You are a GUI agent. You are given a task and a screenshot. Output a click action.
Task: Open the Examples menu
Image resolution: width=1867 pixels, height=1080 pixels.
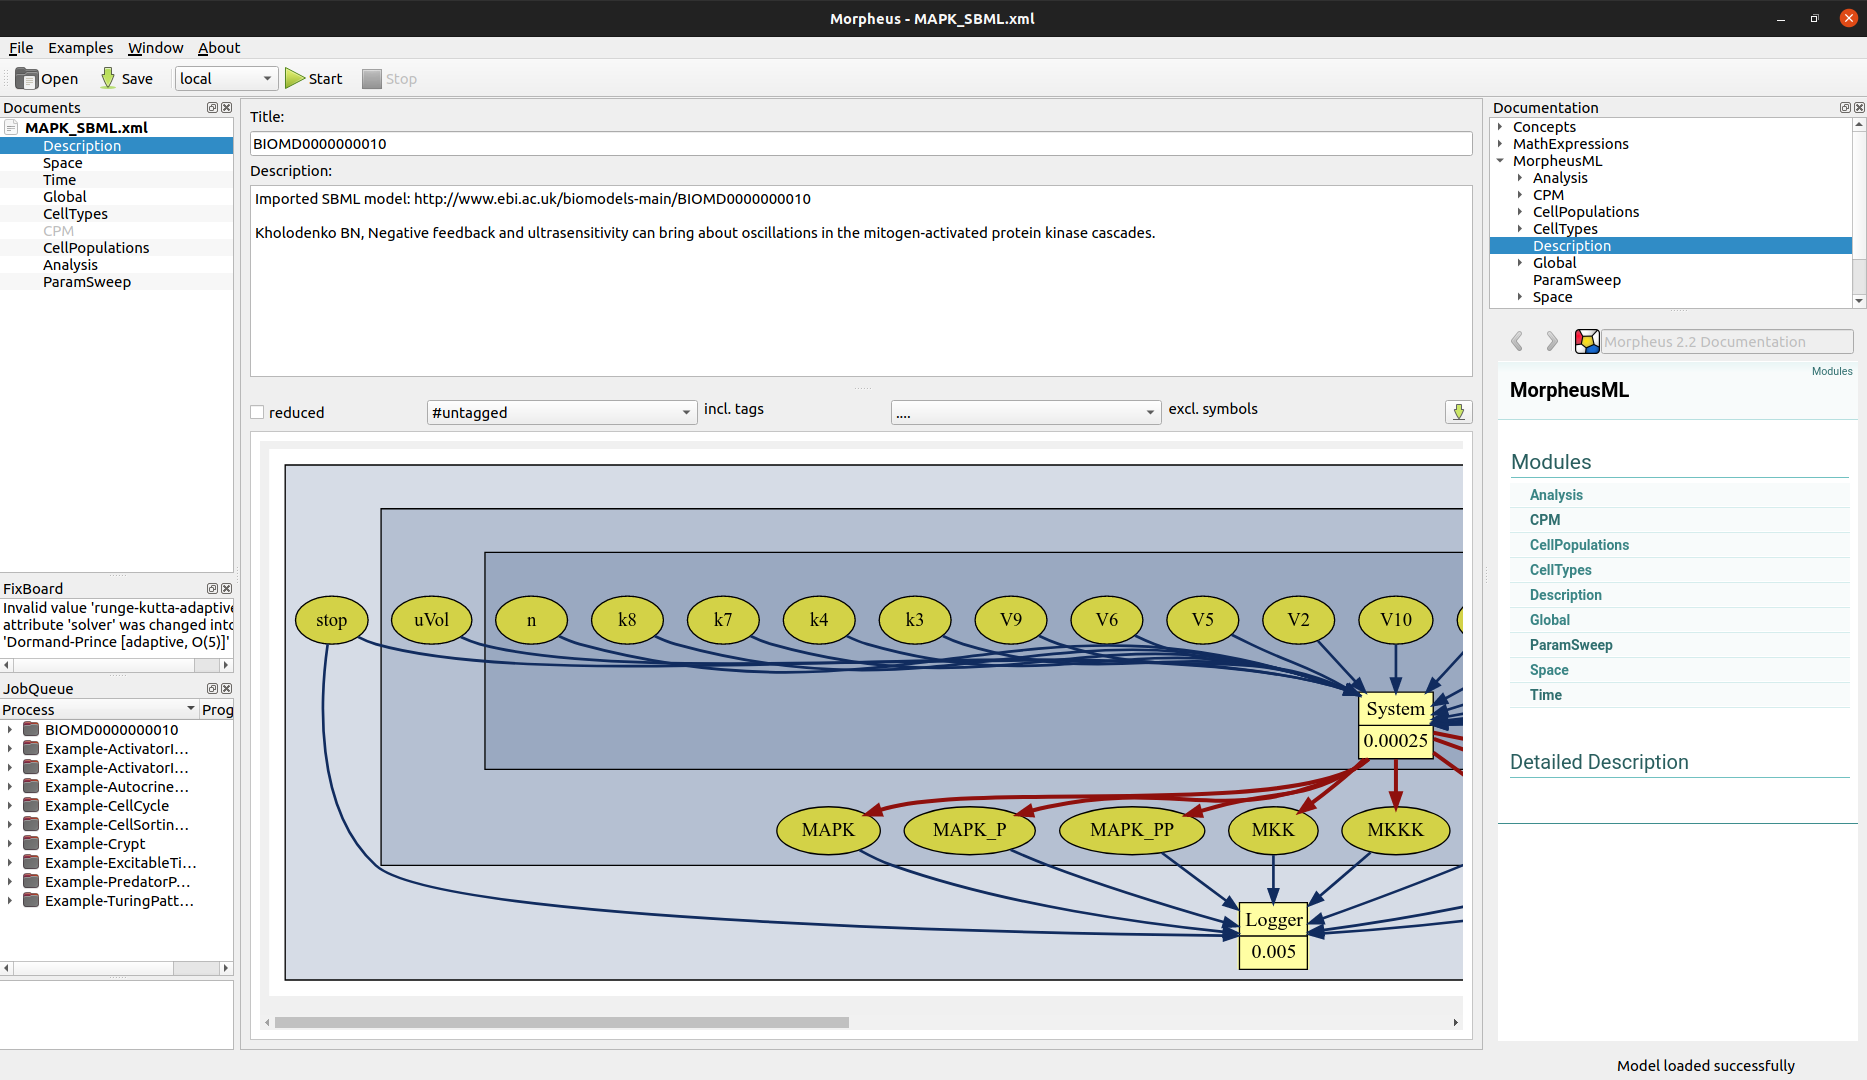(81, 48)
